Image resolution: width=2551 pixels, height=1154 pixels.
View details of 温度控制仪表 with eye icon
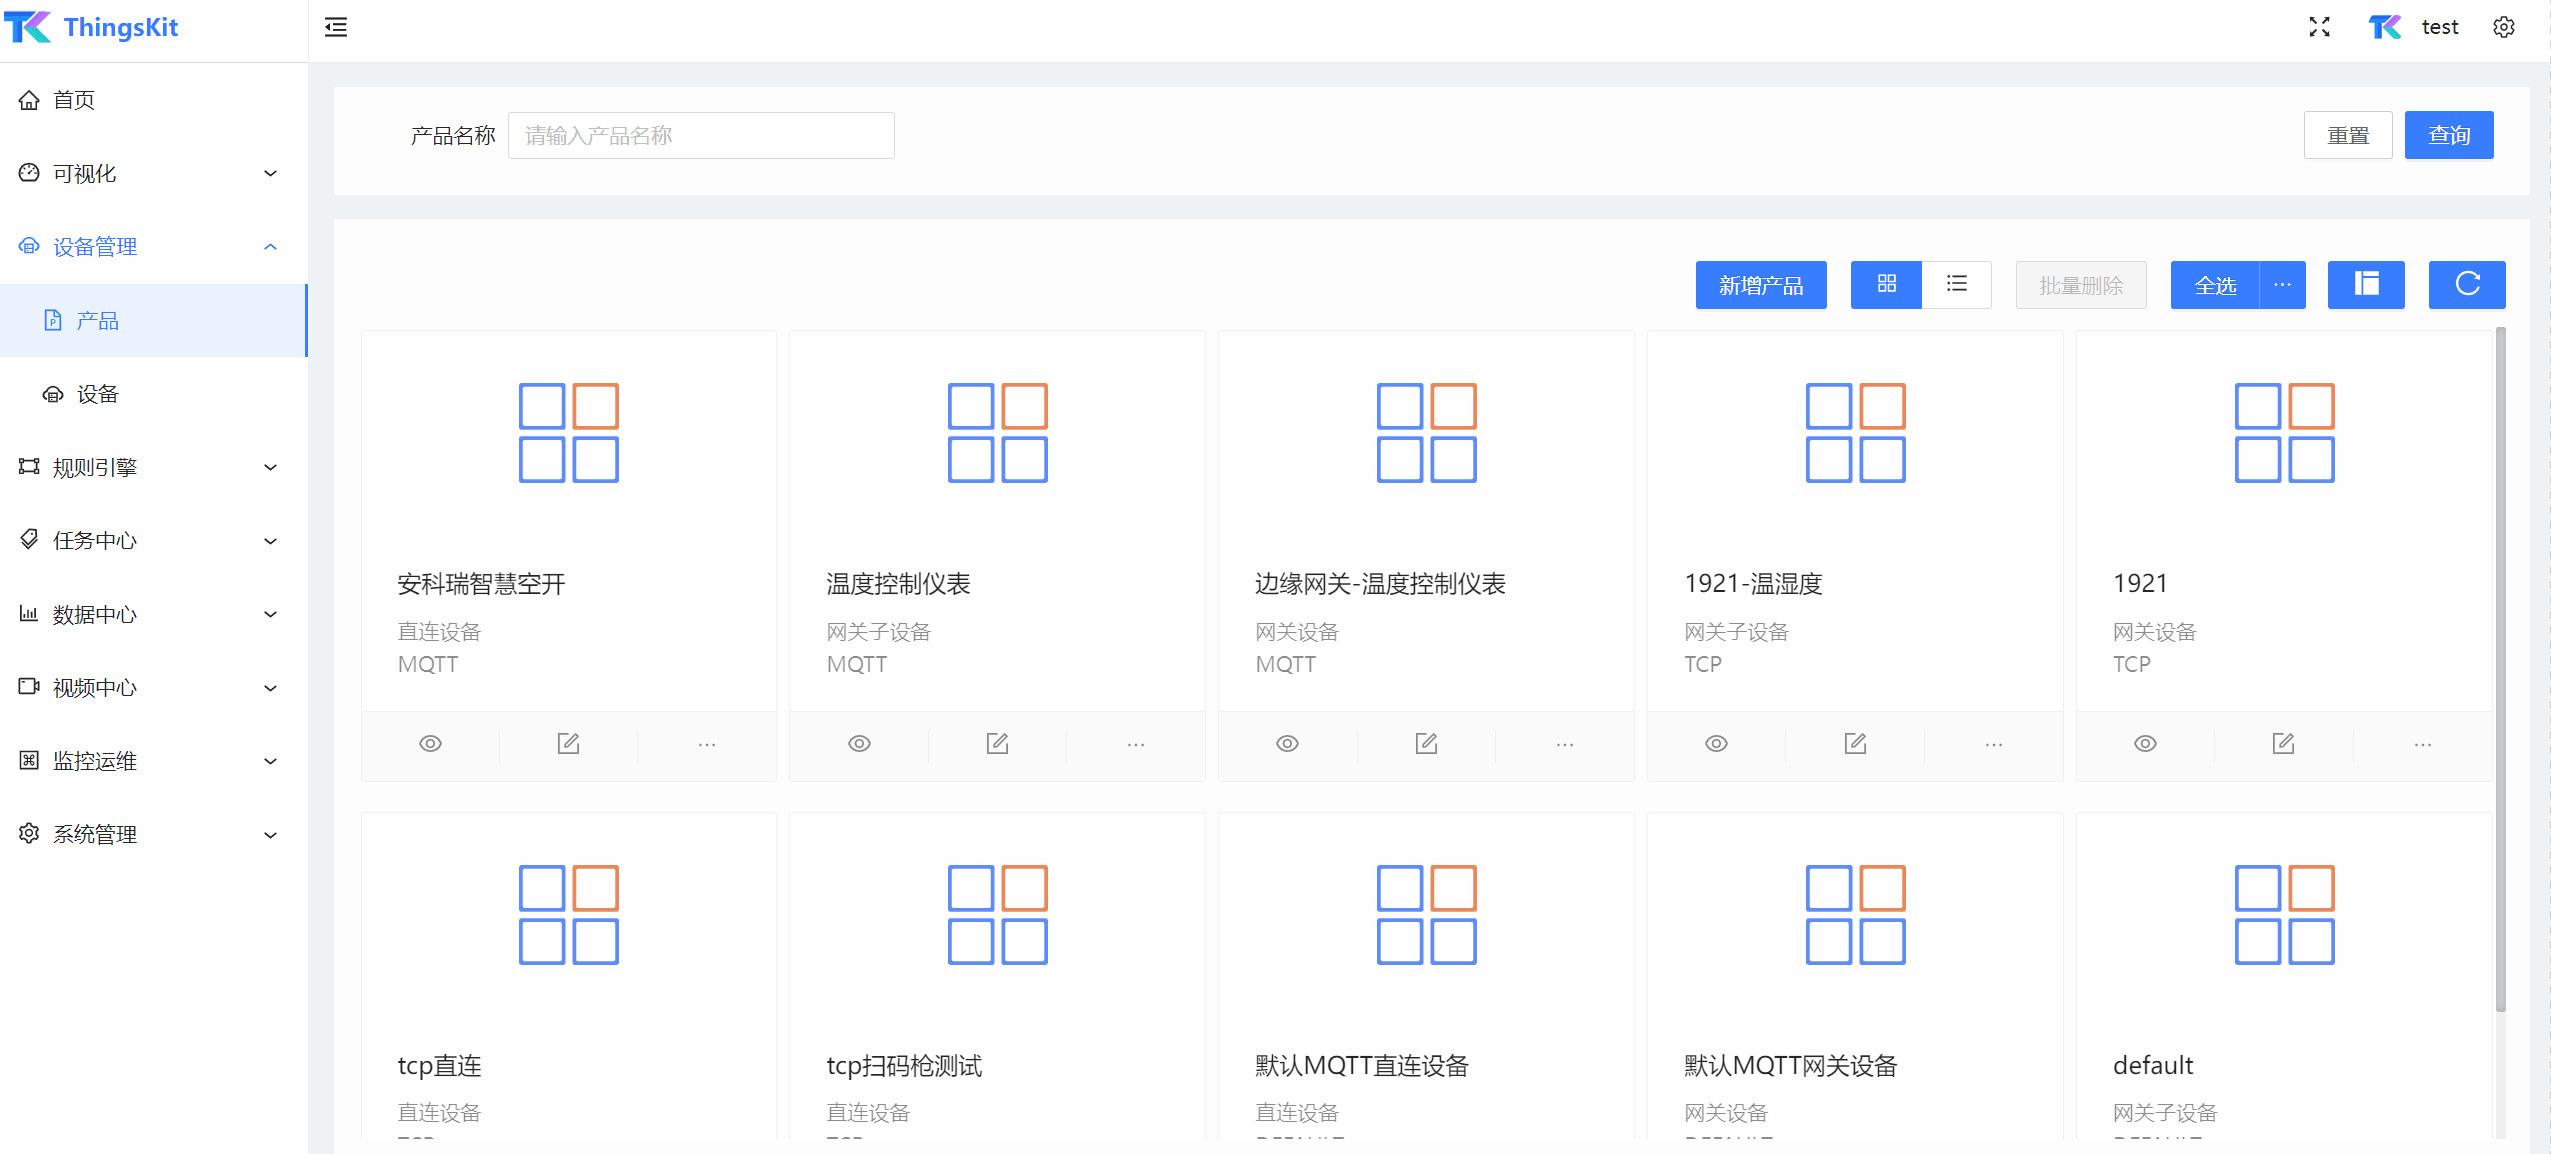[x=859, y=744]
